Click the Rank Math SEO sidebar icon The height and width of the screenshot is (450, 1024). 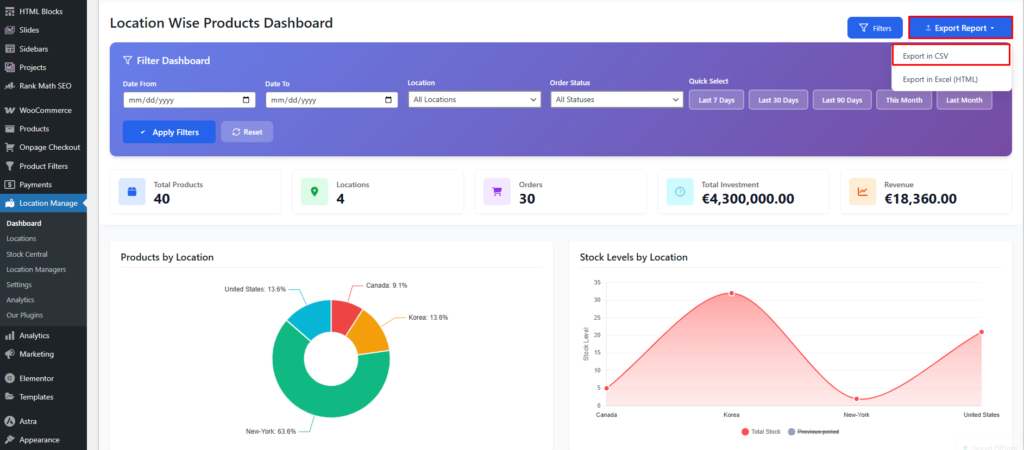[9, 86]
